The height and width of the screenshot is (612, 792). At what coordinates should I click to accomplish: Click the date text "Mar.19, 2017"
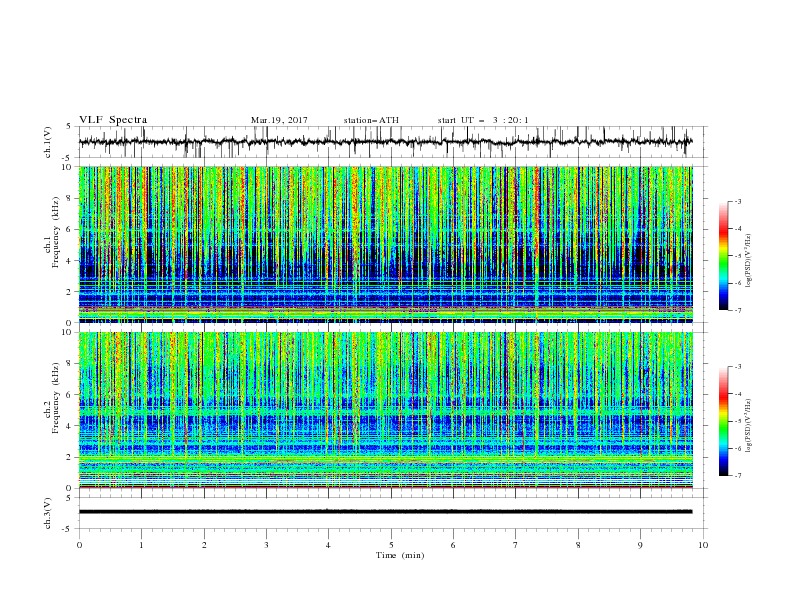click(x=279, y=120)
